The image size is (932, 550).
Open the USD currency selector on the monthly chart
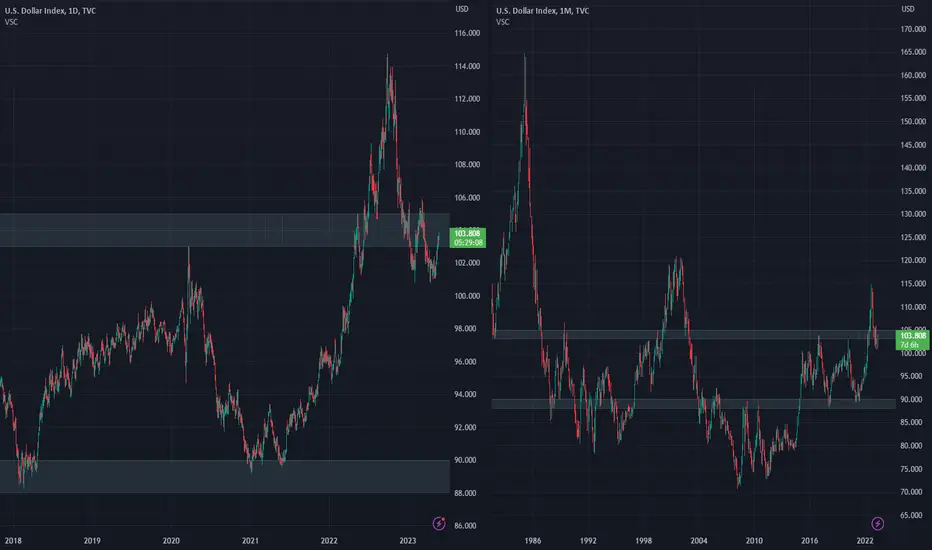[908, 9]
